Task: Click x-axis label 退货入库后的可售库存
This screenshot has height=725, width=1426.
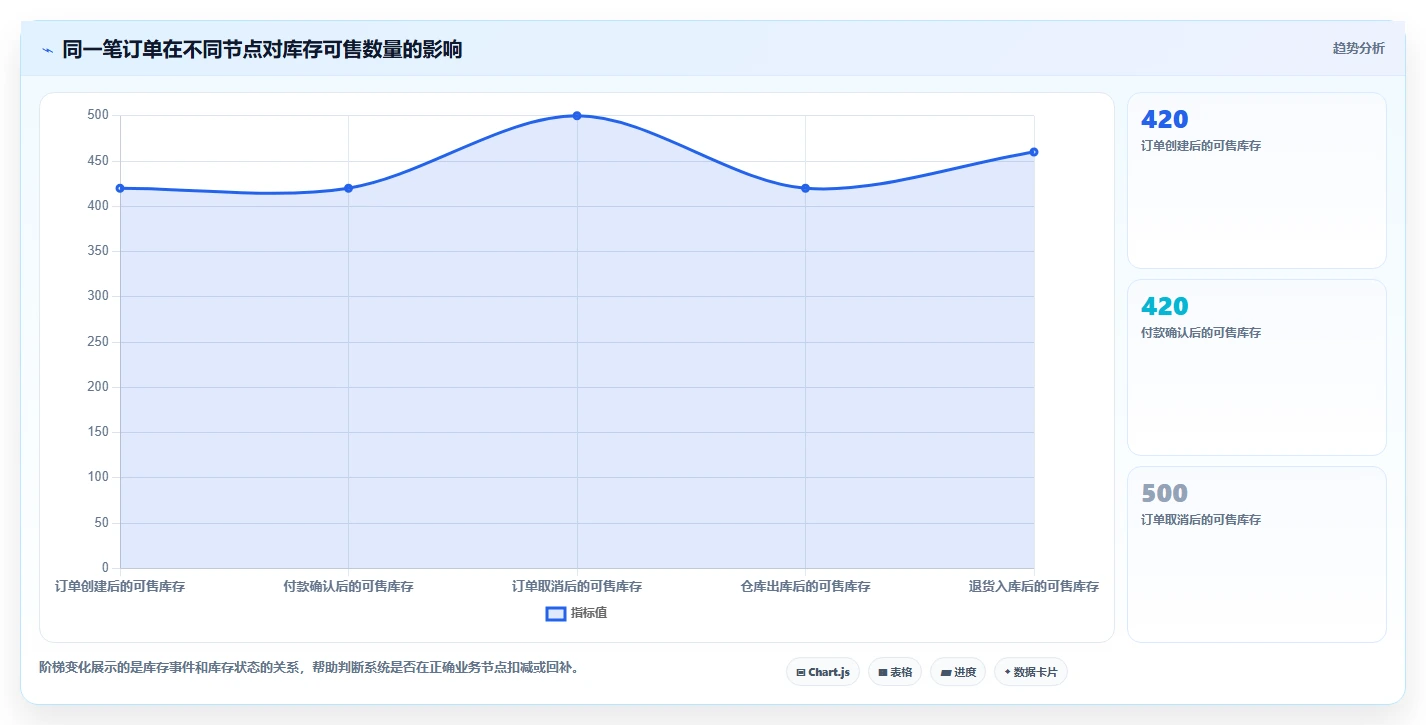Action: (1034, 587)
